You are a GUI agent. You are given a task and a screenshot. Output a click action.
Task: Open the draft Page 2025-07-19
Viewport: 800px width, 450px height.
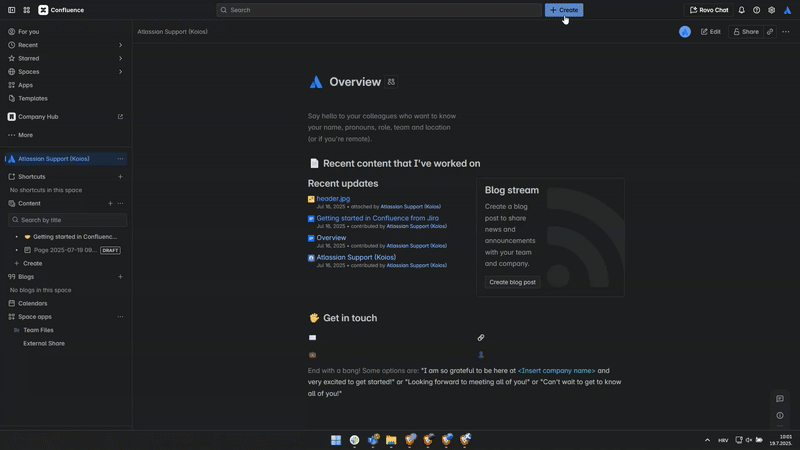tap(65, 250)
